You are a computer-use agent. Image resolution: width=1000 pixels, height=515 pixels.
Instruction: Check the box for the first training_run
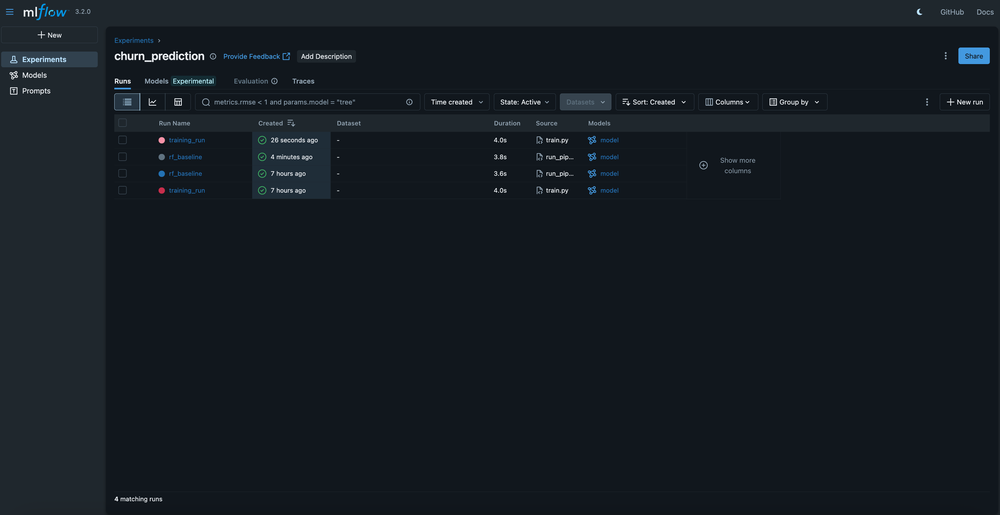123,140
